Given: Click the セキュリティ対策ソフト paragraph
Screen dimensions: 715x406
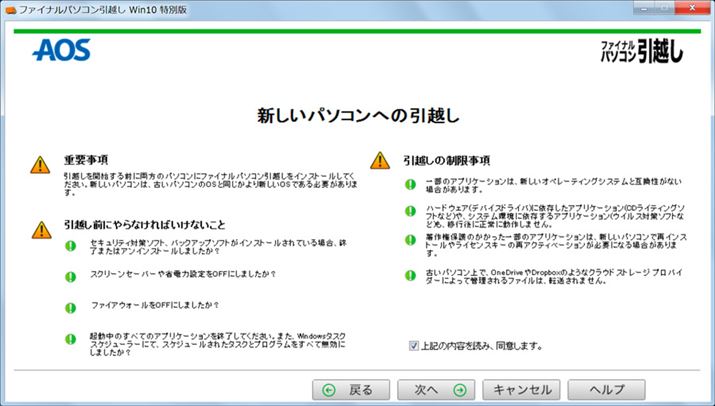Looking at the screenshot, I should click(218, 247).
